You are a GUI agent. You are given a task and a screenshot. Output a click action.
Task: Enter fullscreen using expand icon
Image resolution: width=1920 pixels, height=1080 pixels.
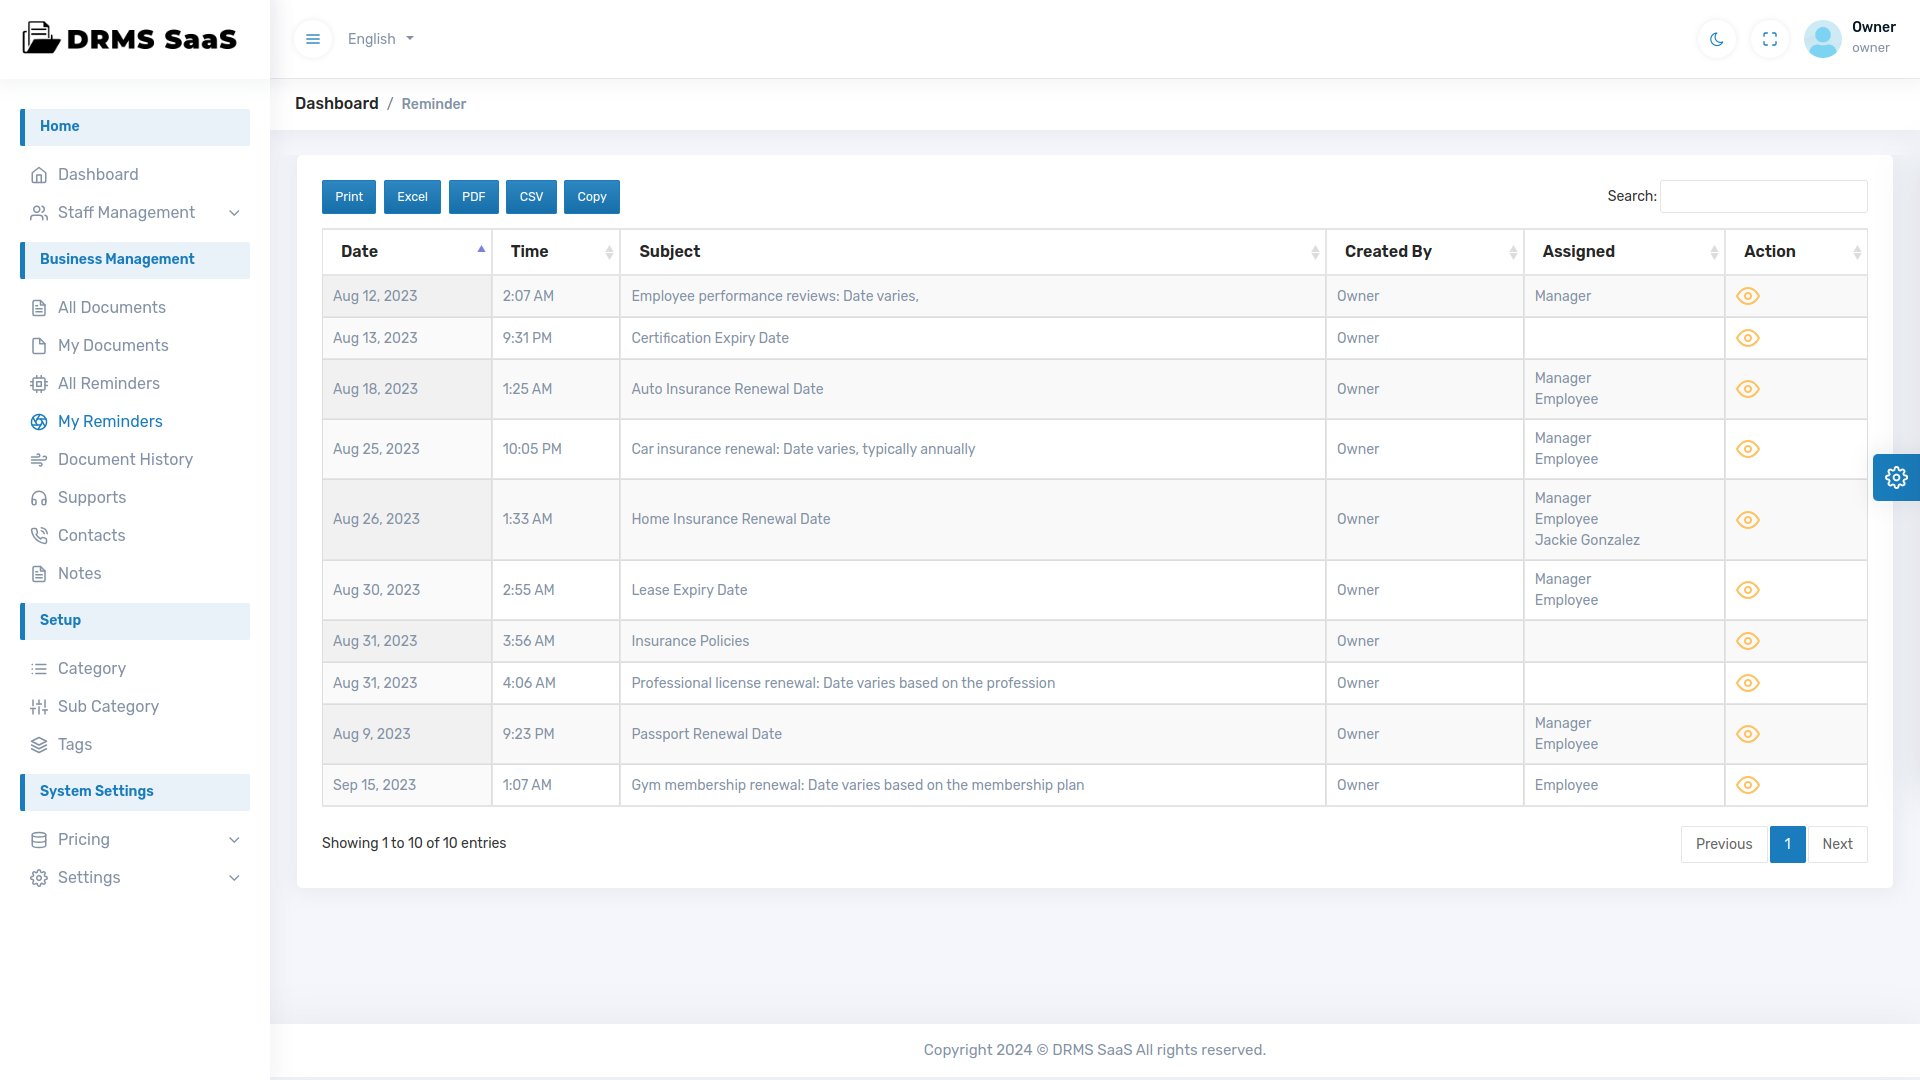point(1769,39)
